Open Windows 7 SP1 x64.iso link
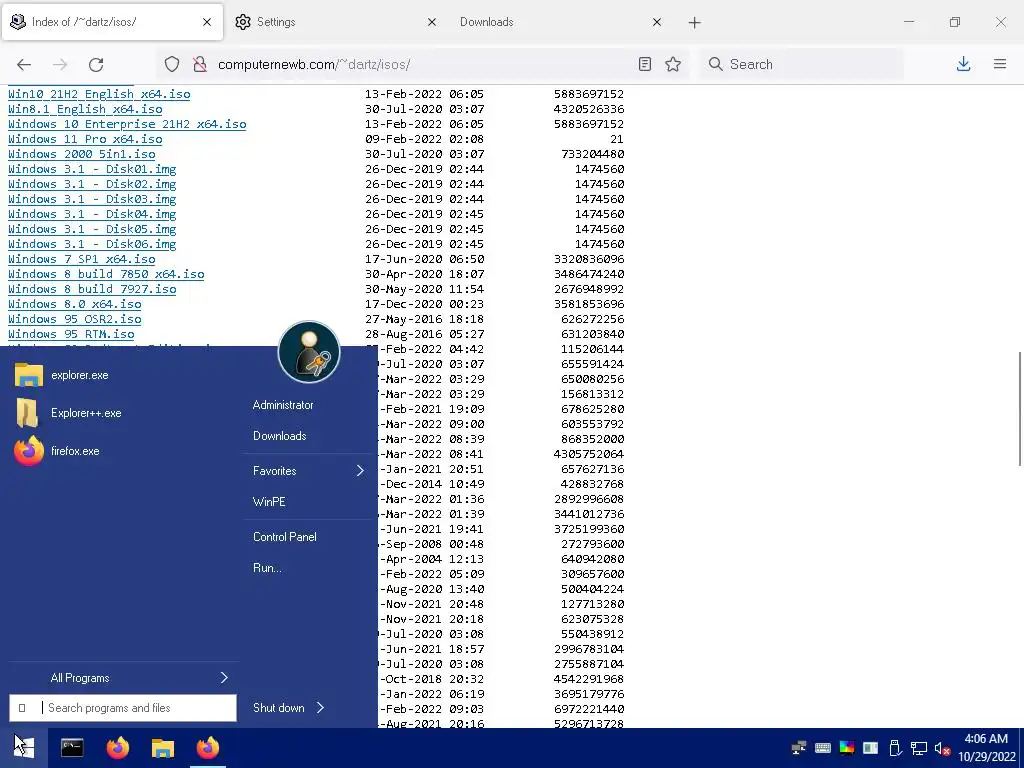Screen dimensions: 1024x768 tap(82, 259)
